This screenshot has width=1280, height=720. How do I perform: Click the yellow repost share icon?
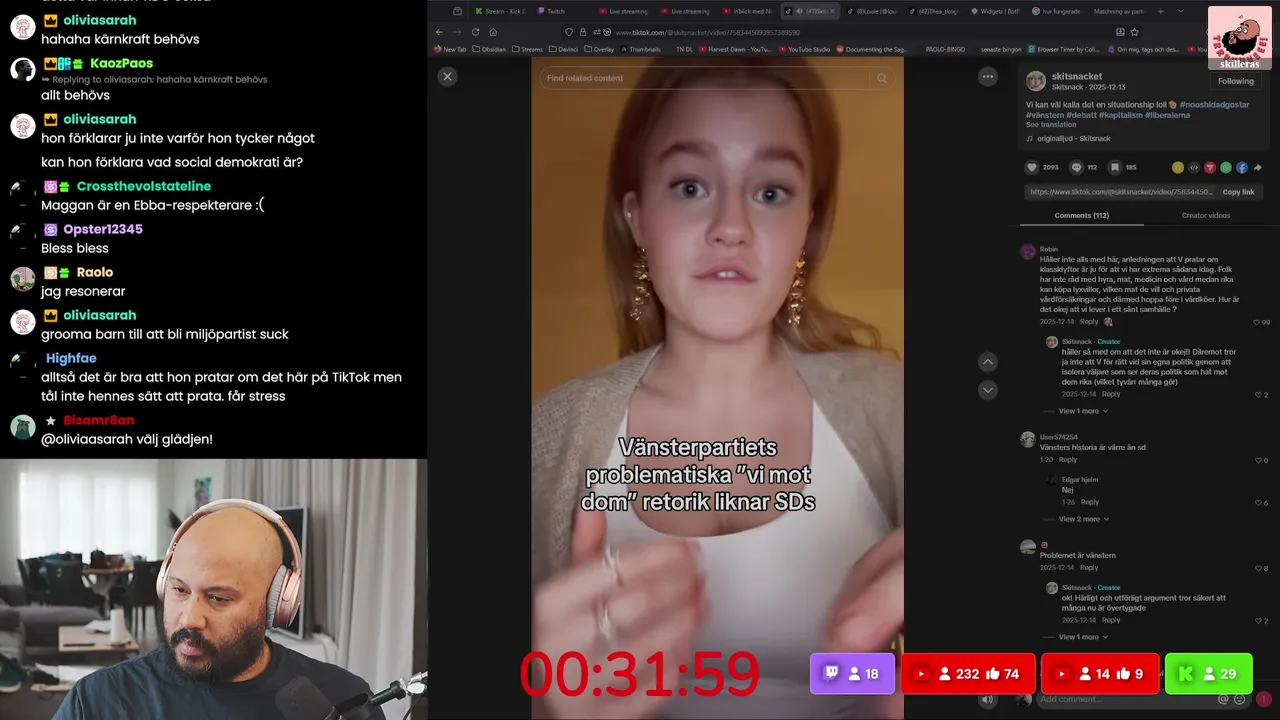pyautogui.click(x=1178, y=167)
